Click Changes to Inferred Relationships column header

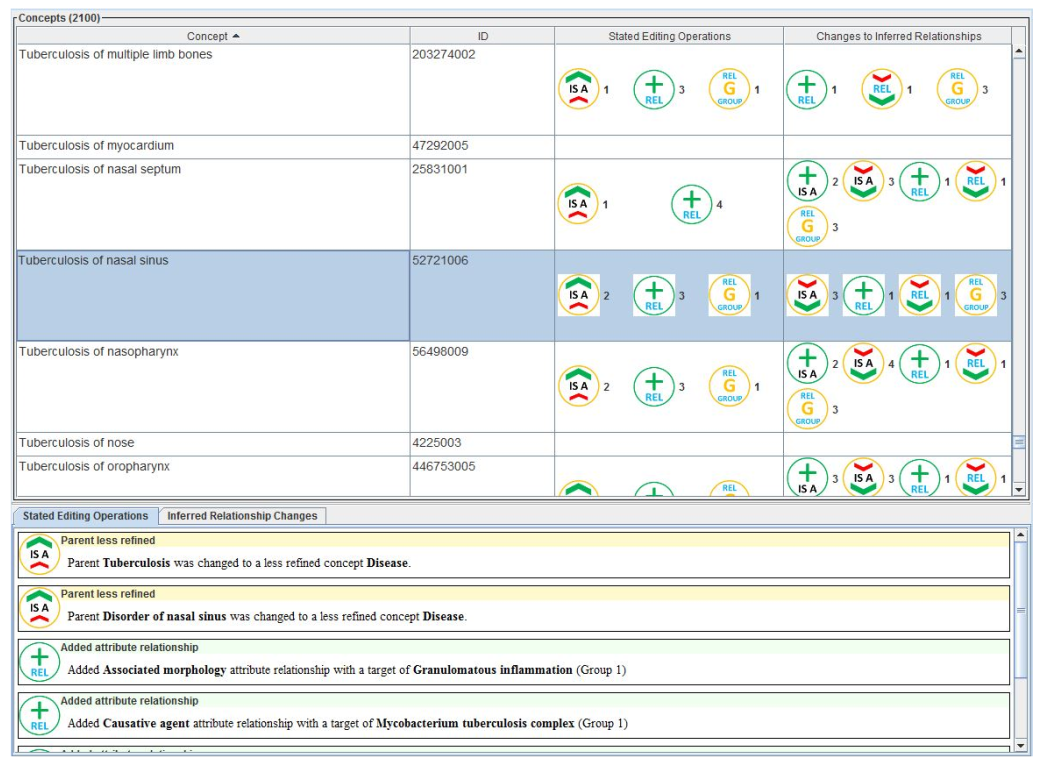point(898,36)
